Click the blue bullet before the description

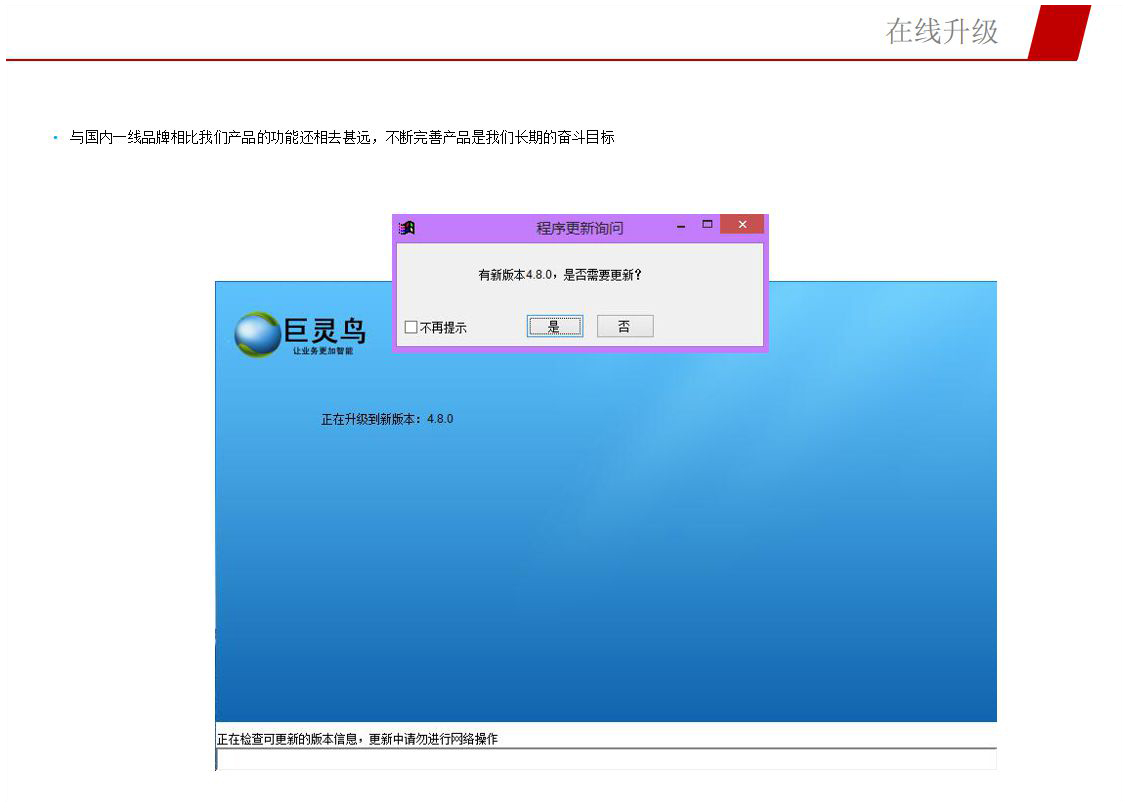[x=56, y=138]
